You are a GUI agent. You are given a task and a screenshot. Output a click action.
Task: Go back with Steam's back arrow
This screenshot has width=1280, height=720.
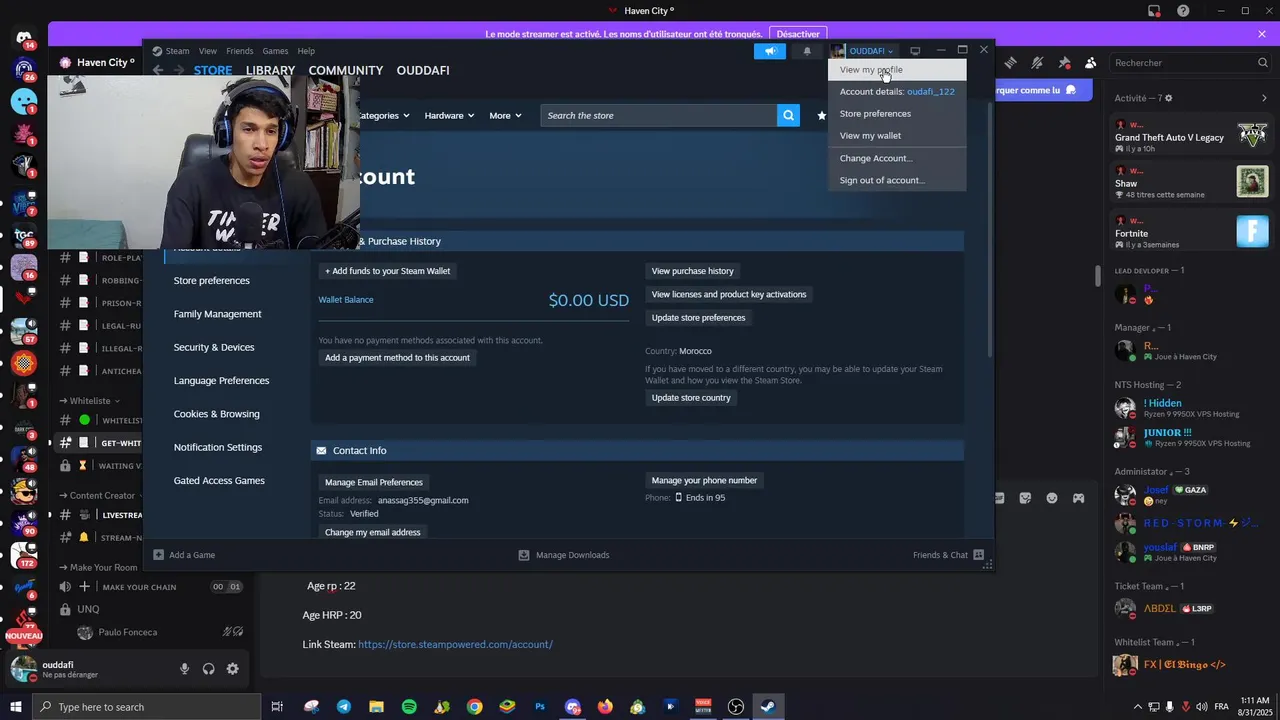pos(158,70)
